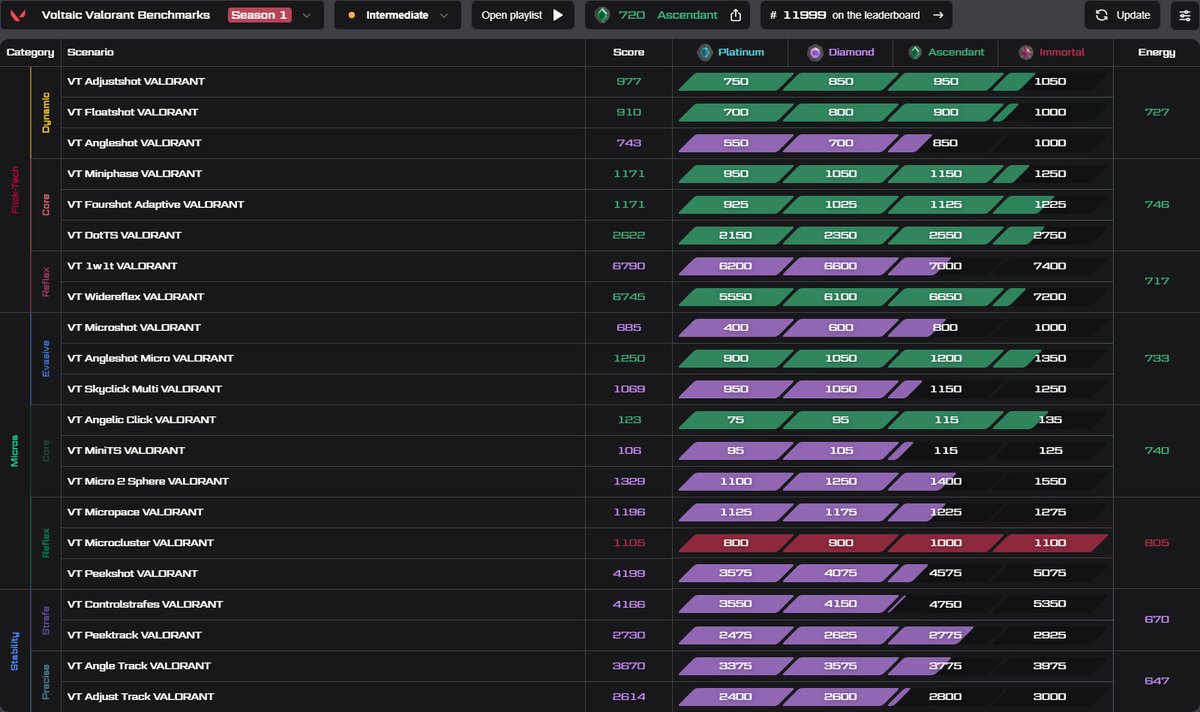Select VT Microshot VALORANT scenario
The image size is (1200, 712).
133,327
